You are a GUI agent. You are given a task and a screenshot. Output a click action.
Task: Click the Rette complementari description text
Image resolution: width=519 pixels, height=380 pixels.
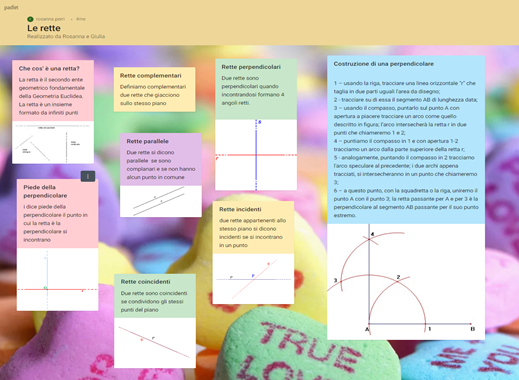click(153, 95)
